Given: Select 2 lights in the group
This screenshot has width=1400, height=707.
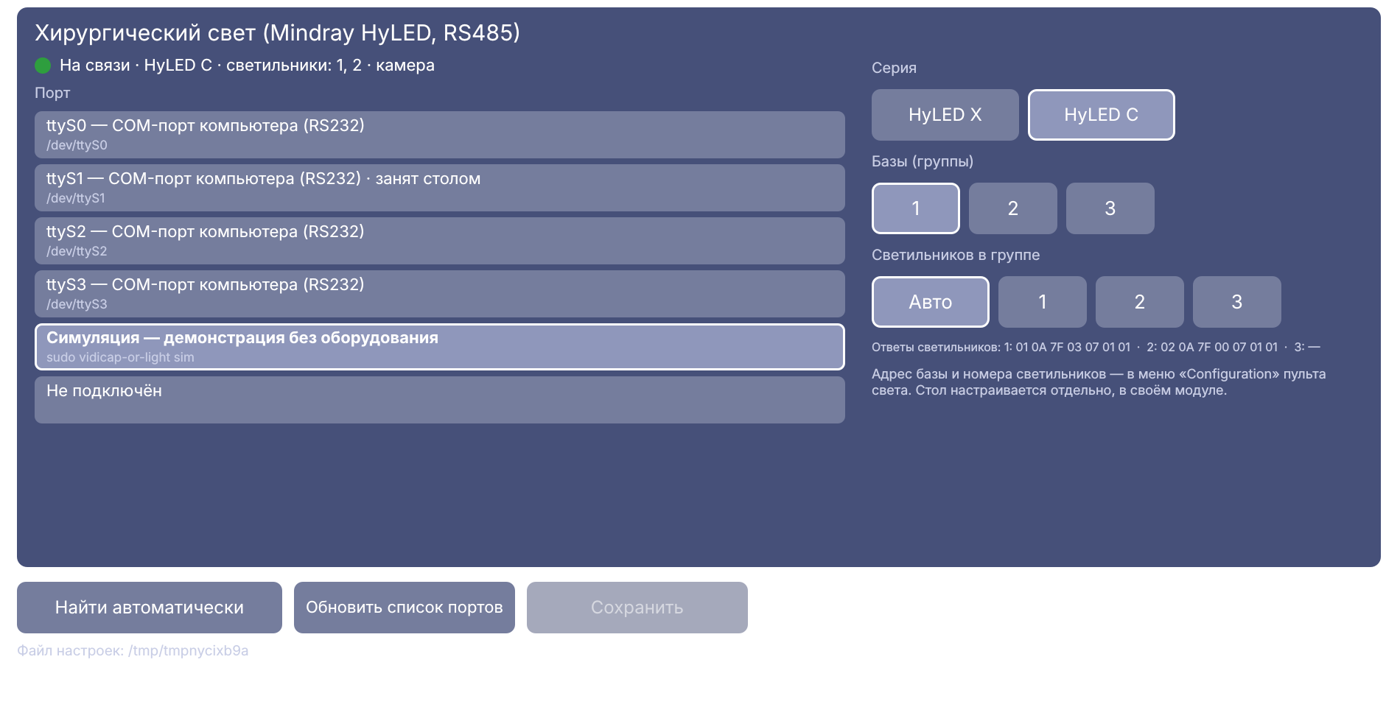Looking at the screenshot, I should pos(1139,302).
